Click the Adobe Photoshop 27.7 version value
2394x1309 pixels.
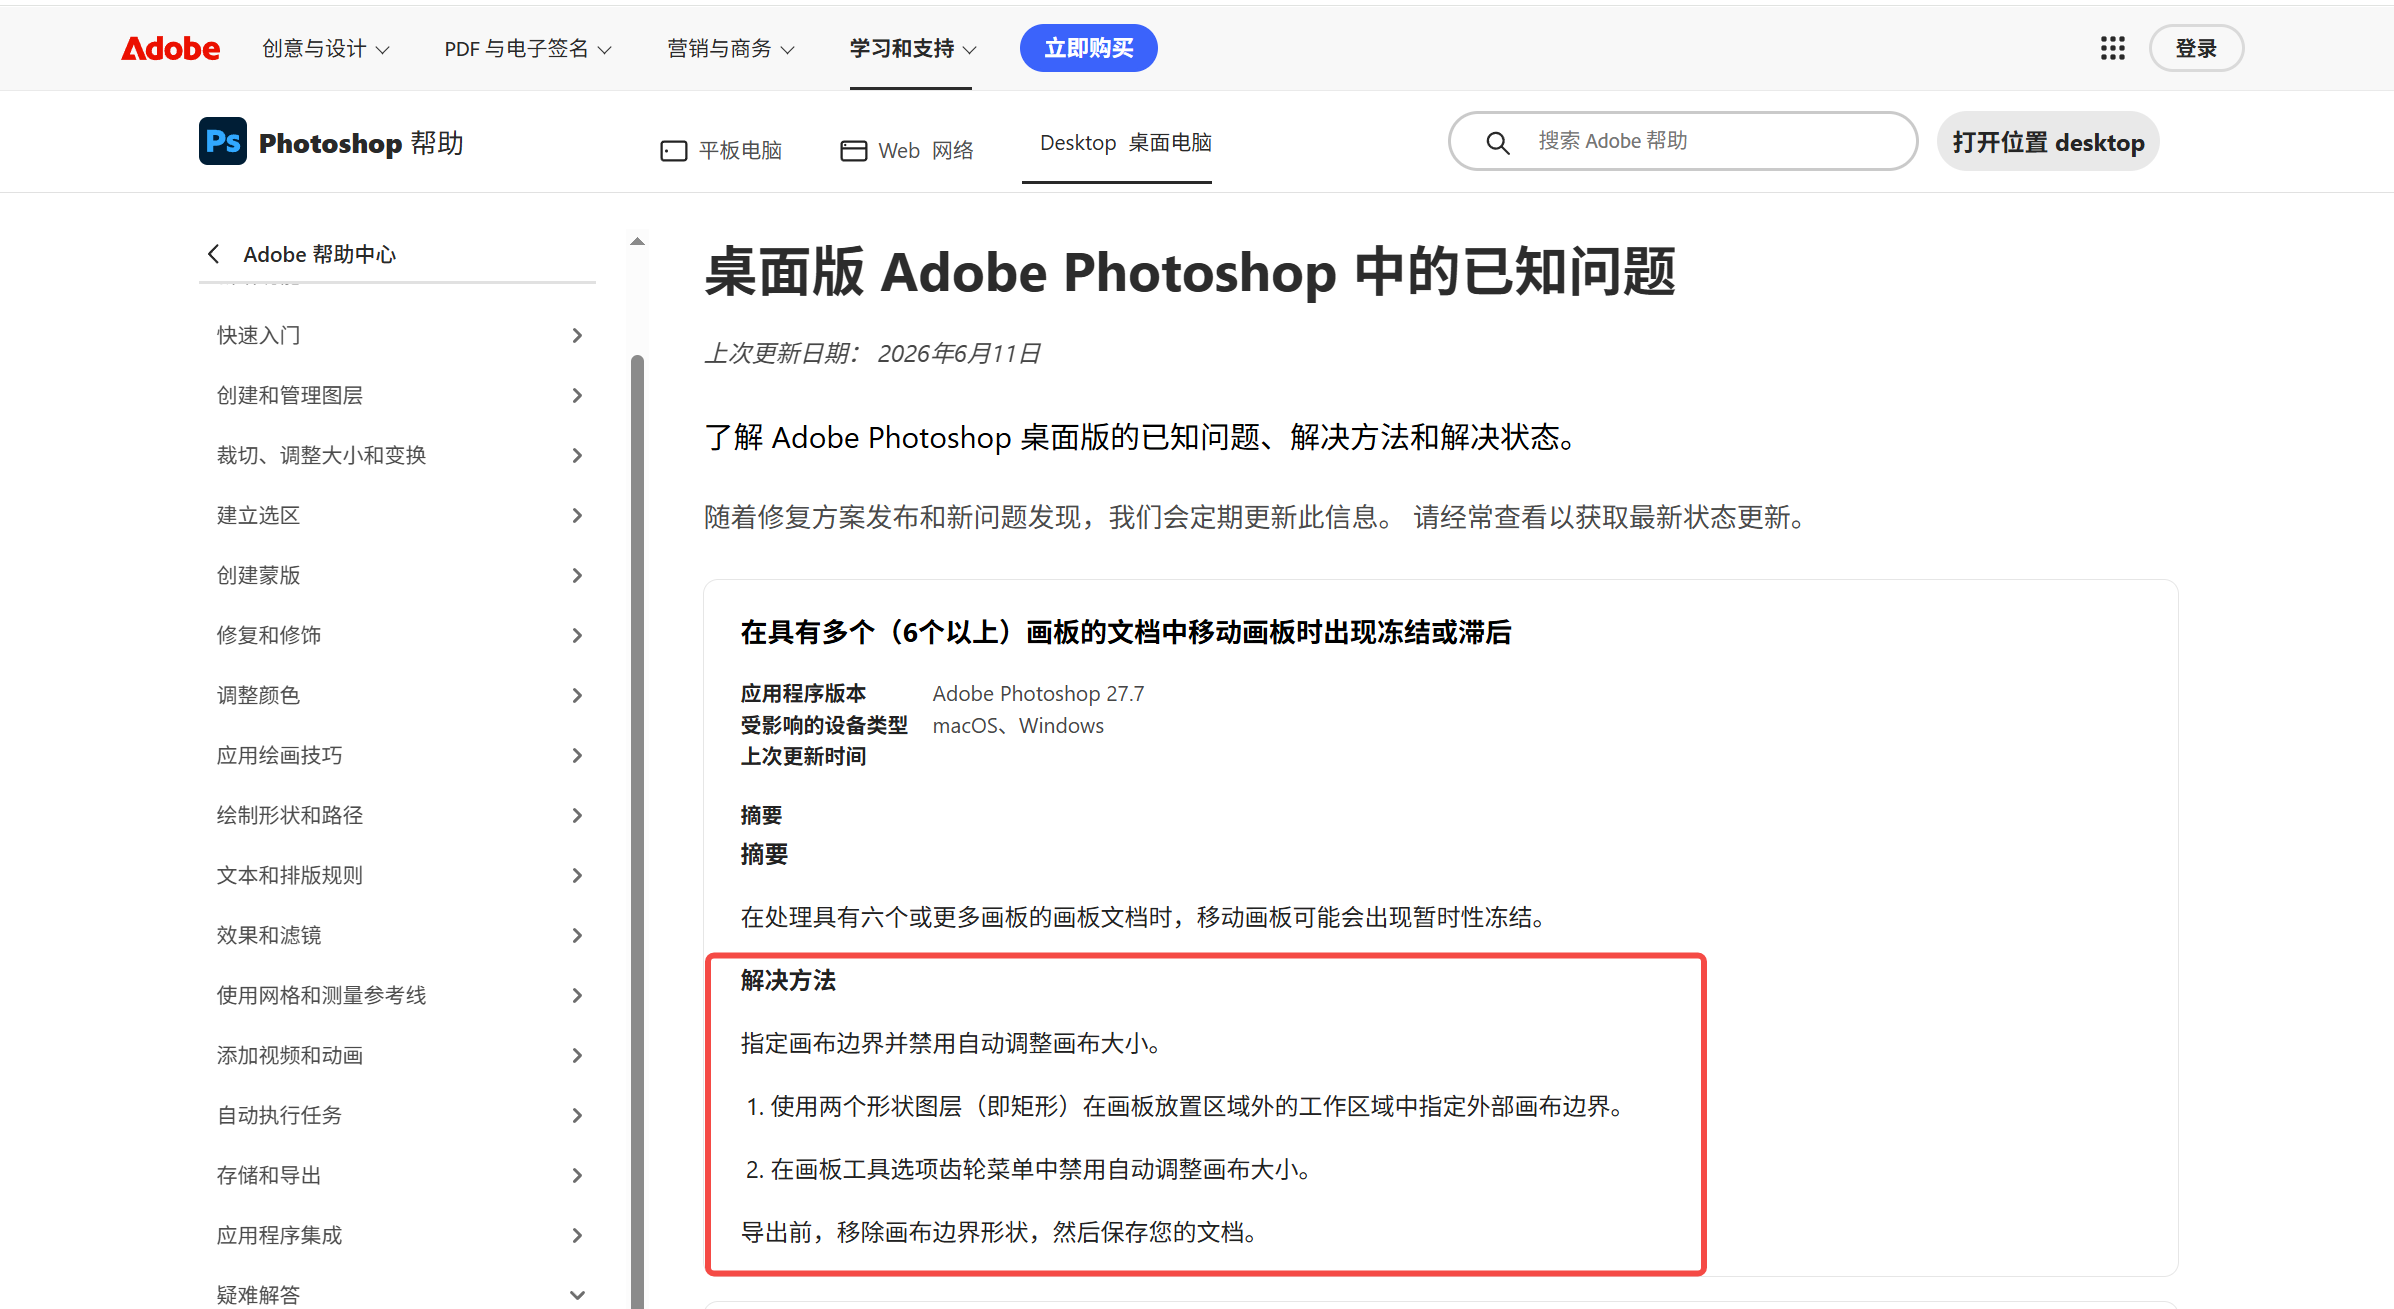pyautogui.click(x=1038, y=693)
